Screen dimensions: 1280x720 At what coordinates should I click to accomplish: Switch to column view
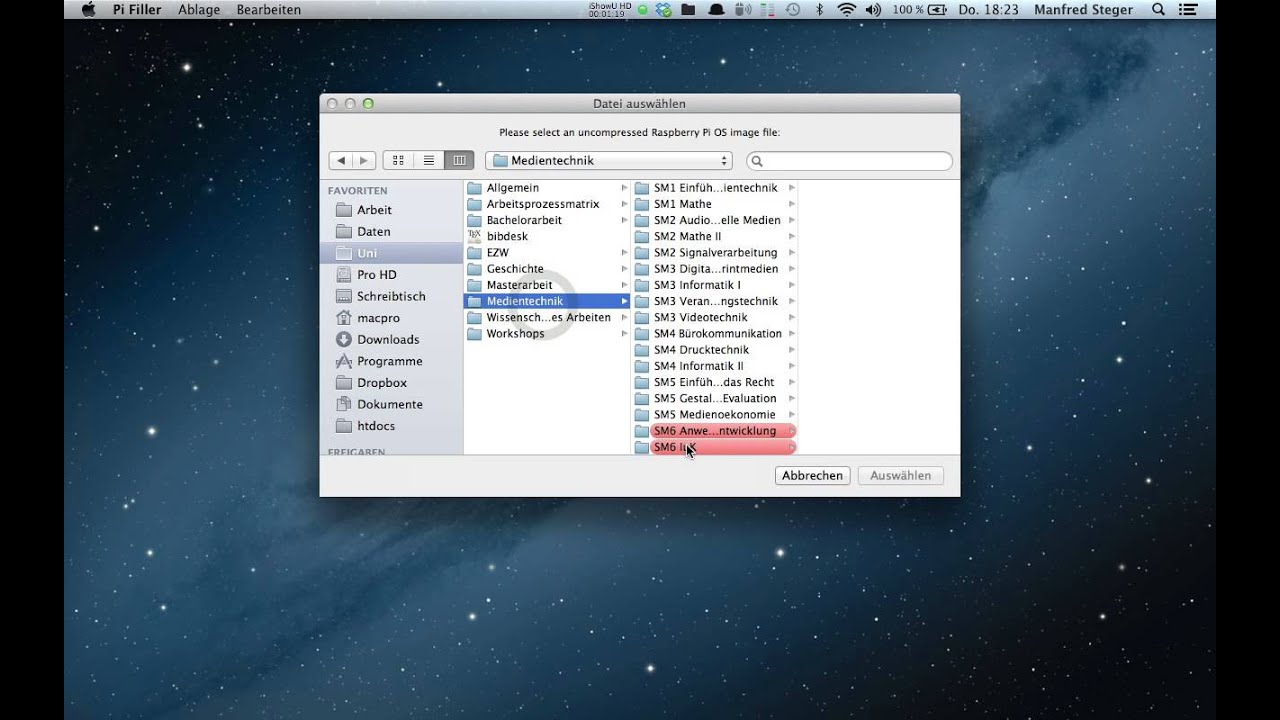459,160
